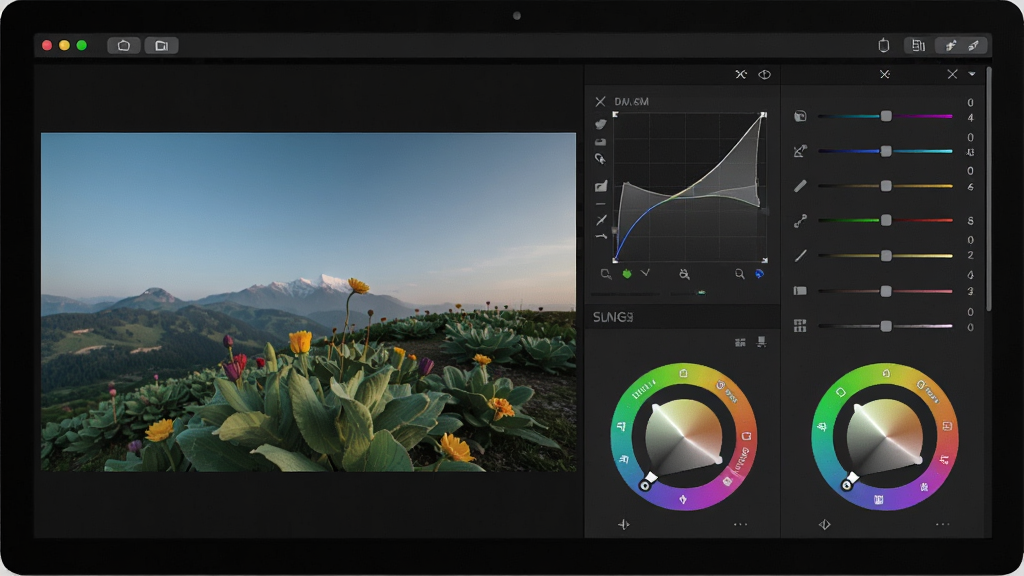The image size is (1024, 576).
Task: Open the folder button in the title bar
Action: 161,46
